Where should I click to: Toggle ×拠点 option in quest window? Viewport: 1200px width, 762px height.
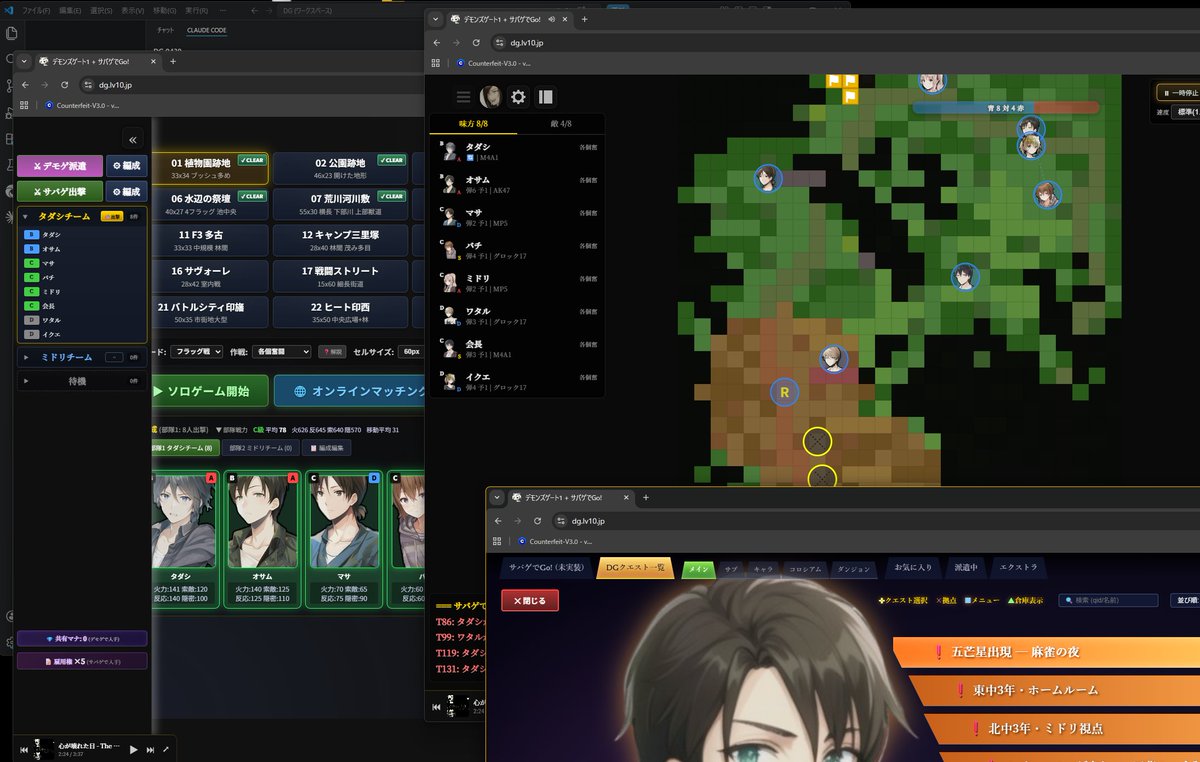tap(945, 600)
